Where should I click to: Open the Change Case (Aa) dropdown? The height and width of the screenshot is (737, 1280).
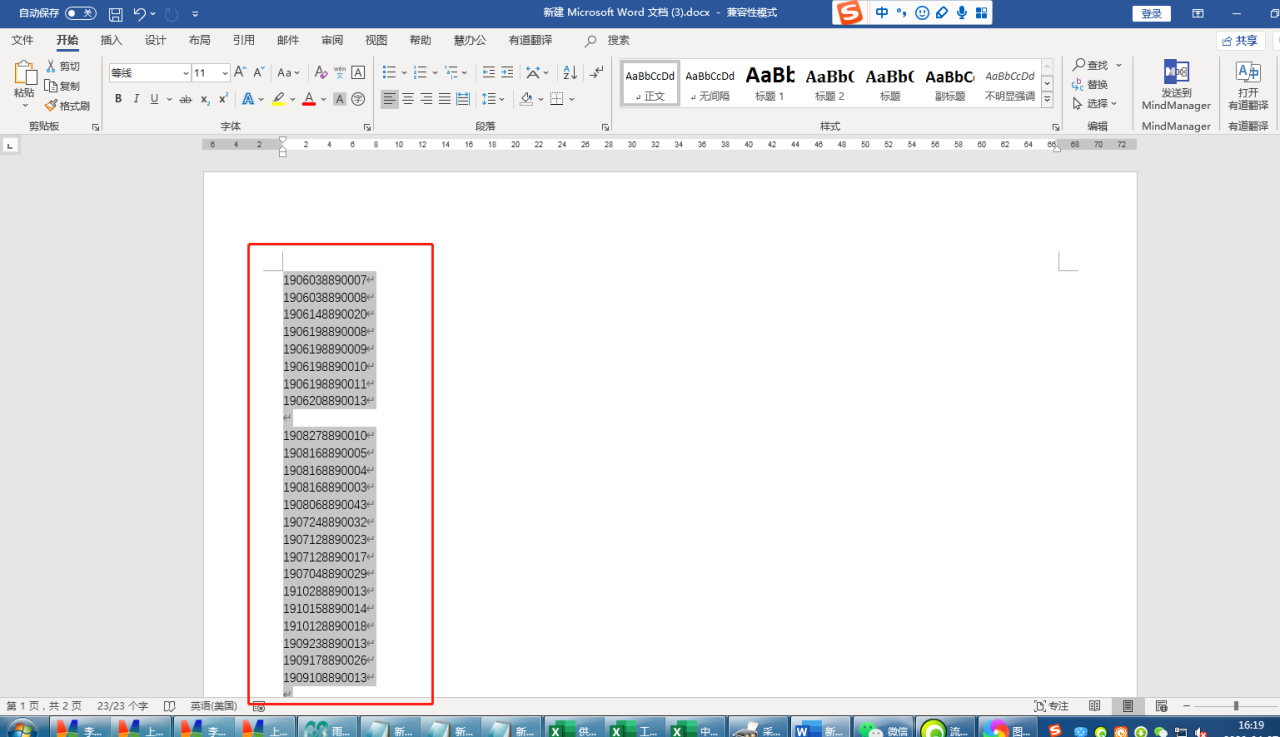coord(289,73)
